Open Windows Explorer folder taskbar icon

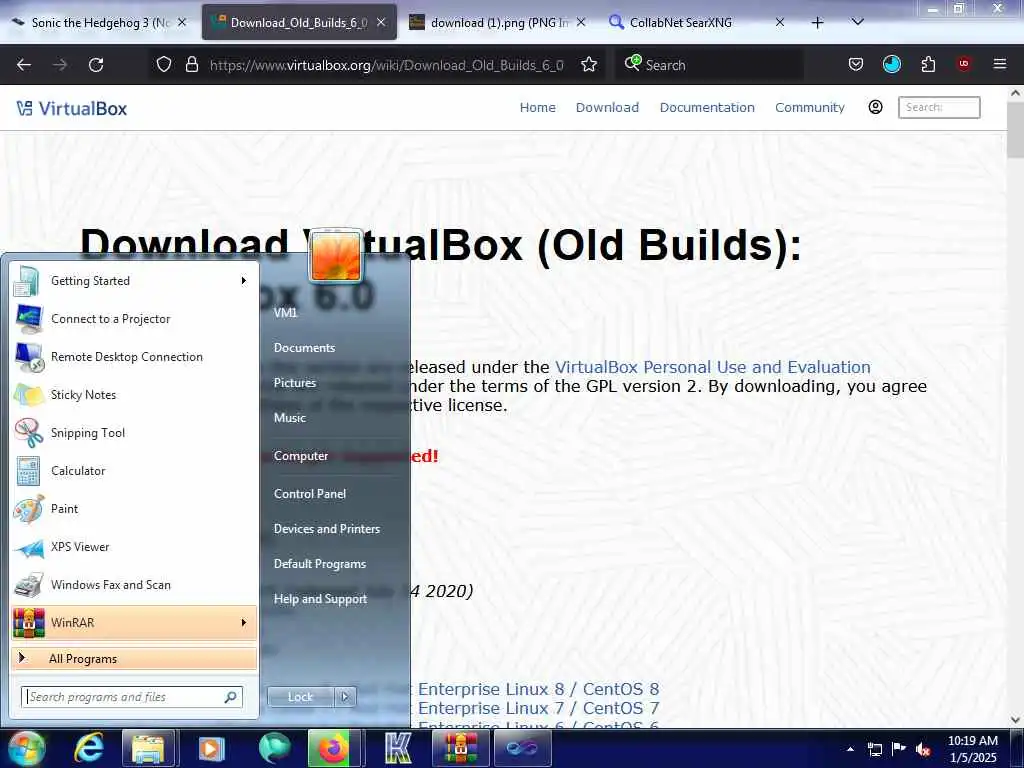(148, 748)
